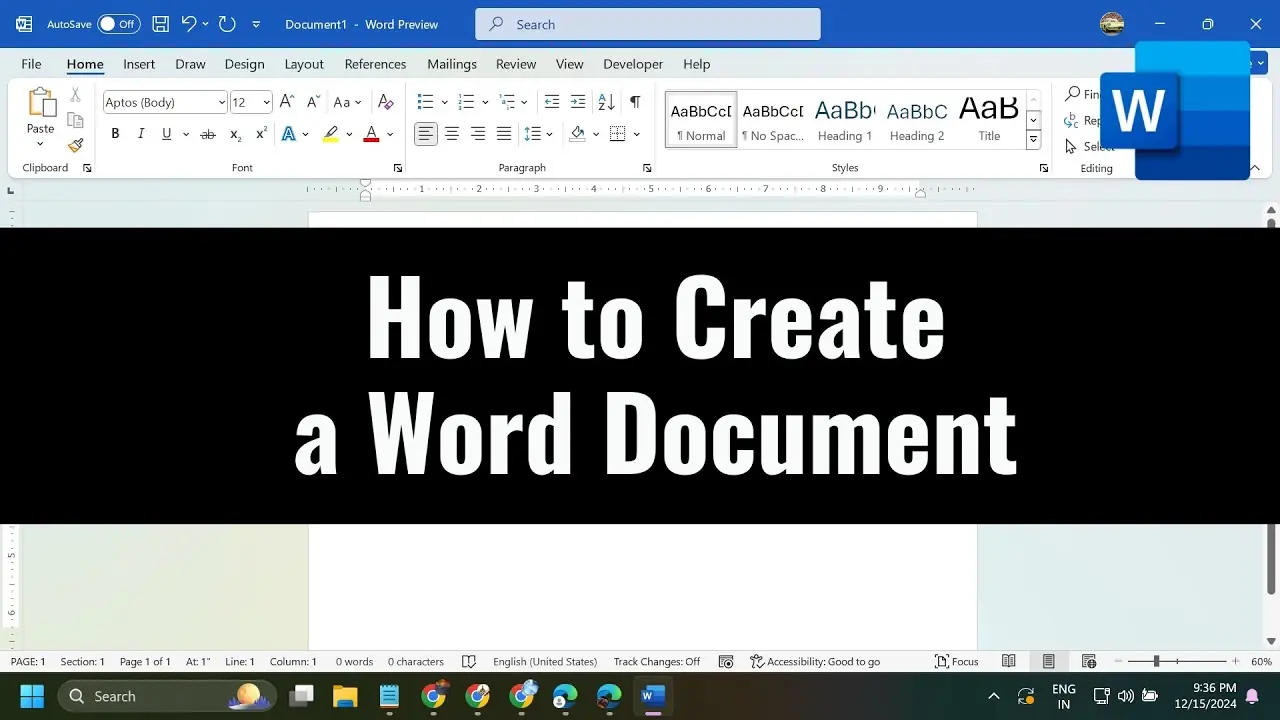Increase the paragraph indent
This screenshot has height=720, width=1280.
578,102
